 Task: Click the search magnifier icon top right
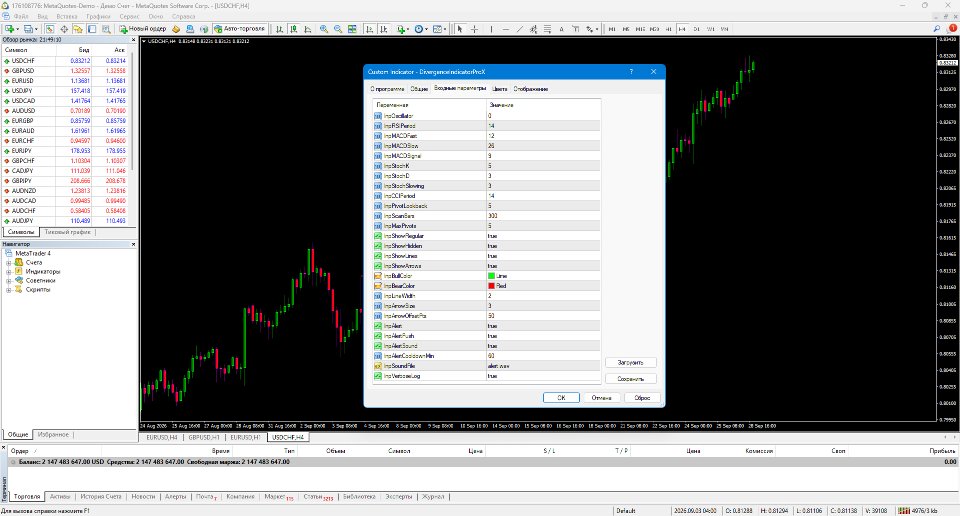(937, 29)
